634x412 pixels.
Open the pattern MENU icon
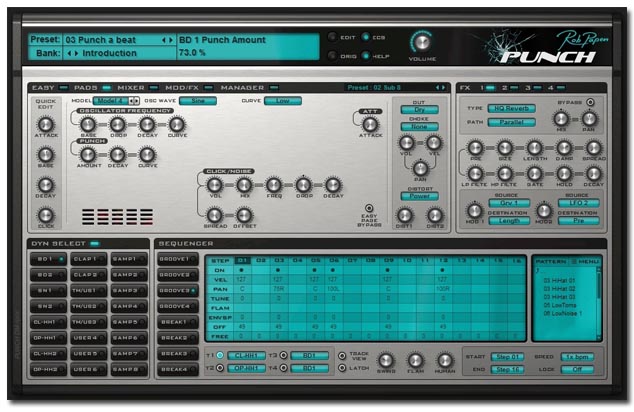[573, 262]
